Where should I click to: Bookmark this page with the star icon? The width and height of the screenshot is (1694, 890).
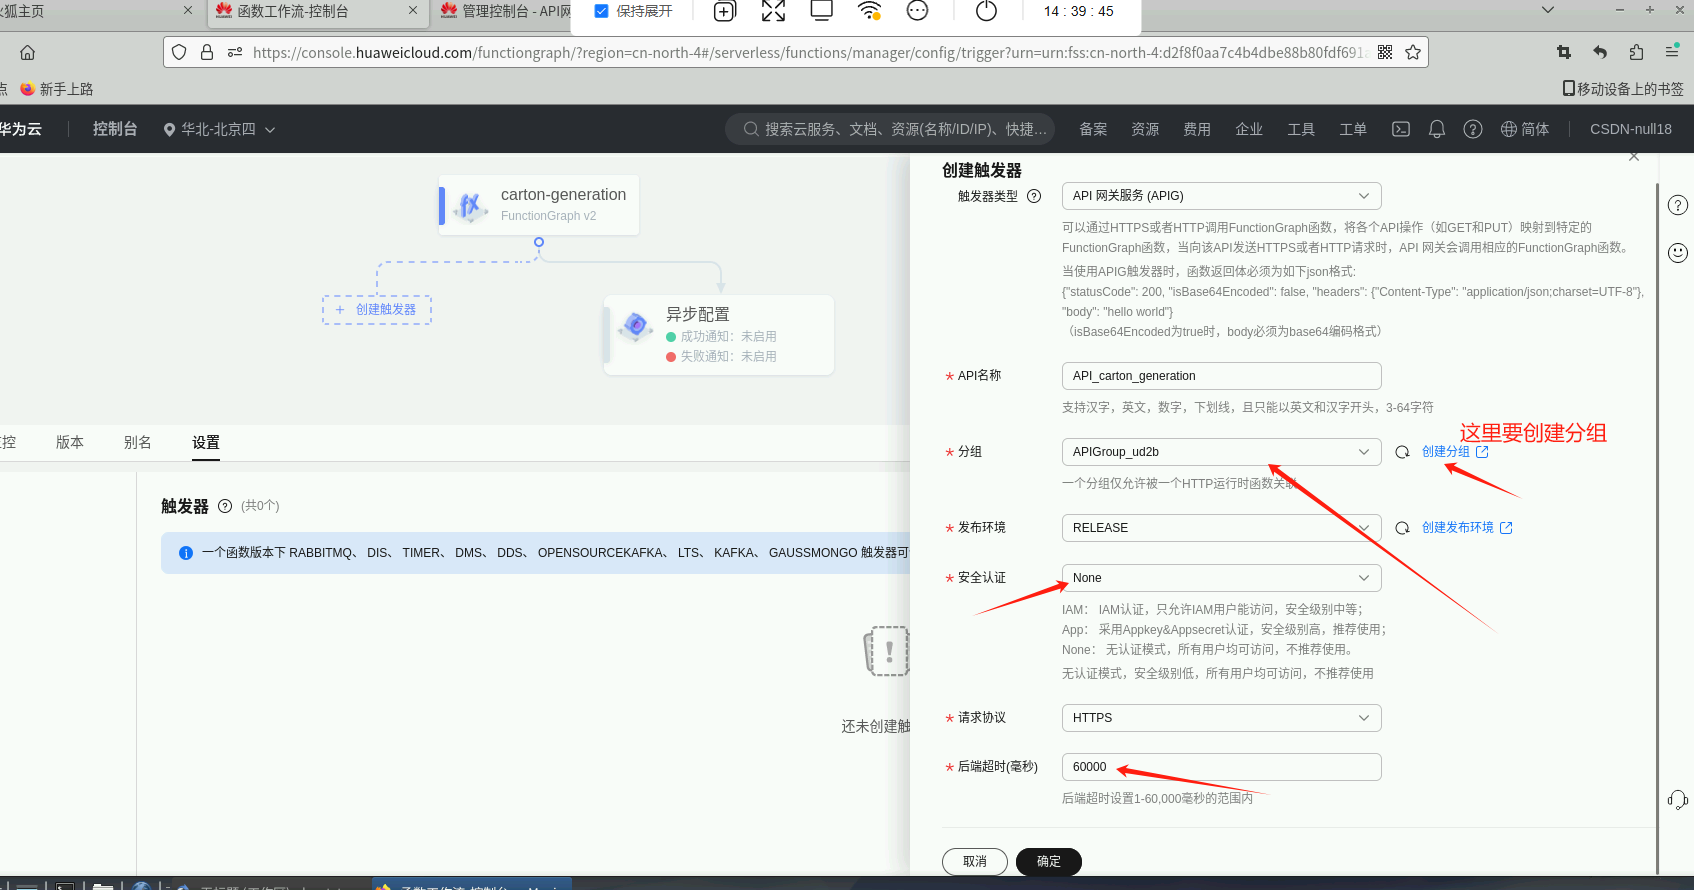(1413, 52)
